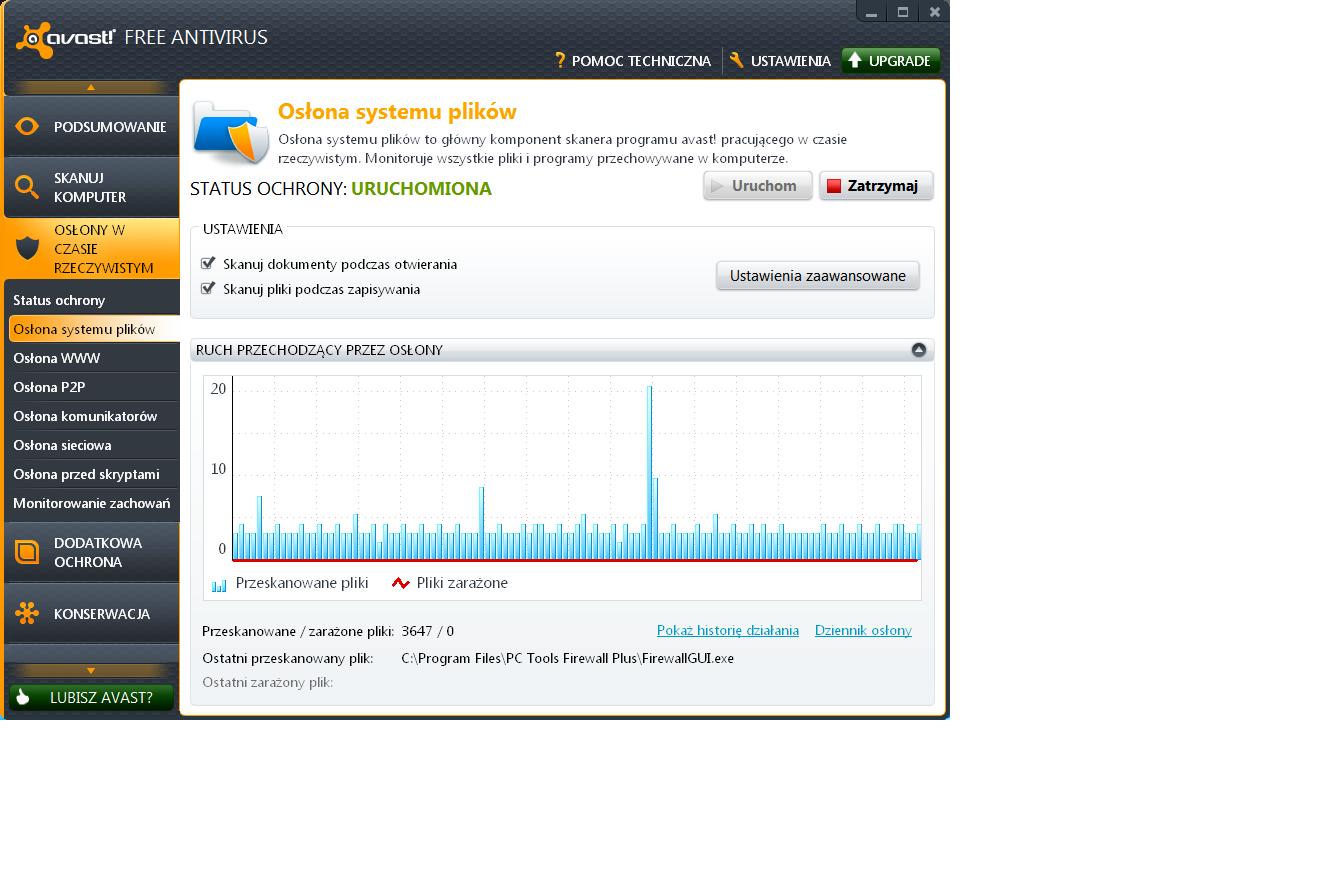1323x890 pixels.
Task: Collapse the Ruch przechodzący przez osłony panel
Action: (918, 349)
